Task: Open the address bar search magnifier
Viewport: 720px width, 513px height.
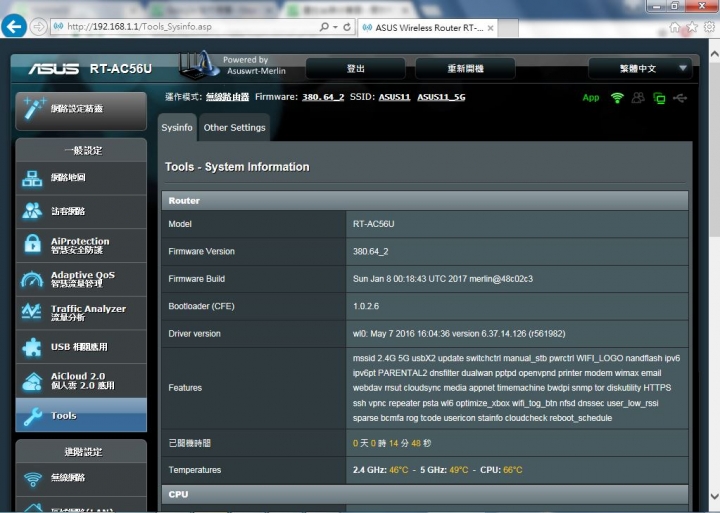Action: click(324, 27)
